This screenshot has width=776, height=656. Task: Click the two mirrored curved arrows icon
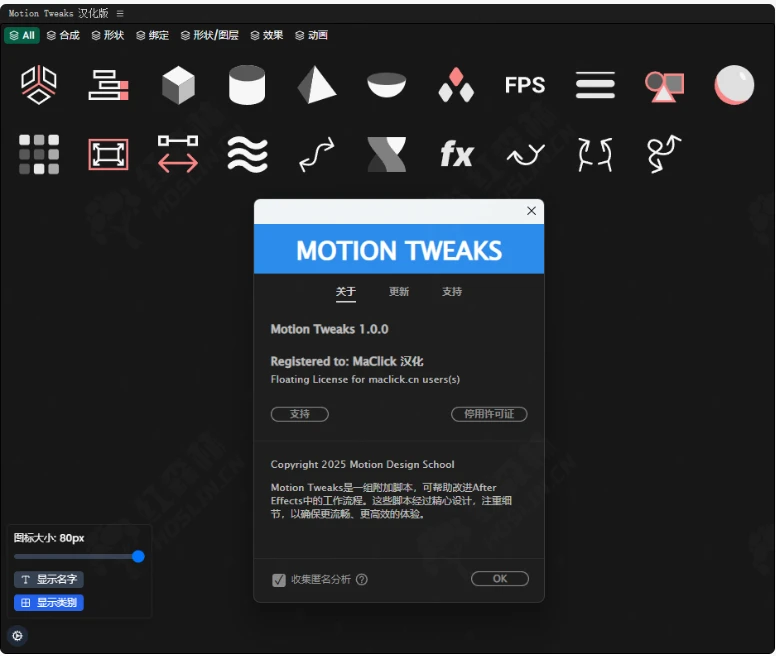pyautogui.click(x=595, y=155)
